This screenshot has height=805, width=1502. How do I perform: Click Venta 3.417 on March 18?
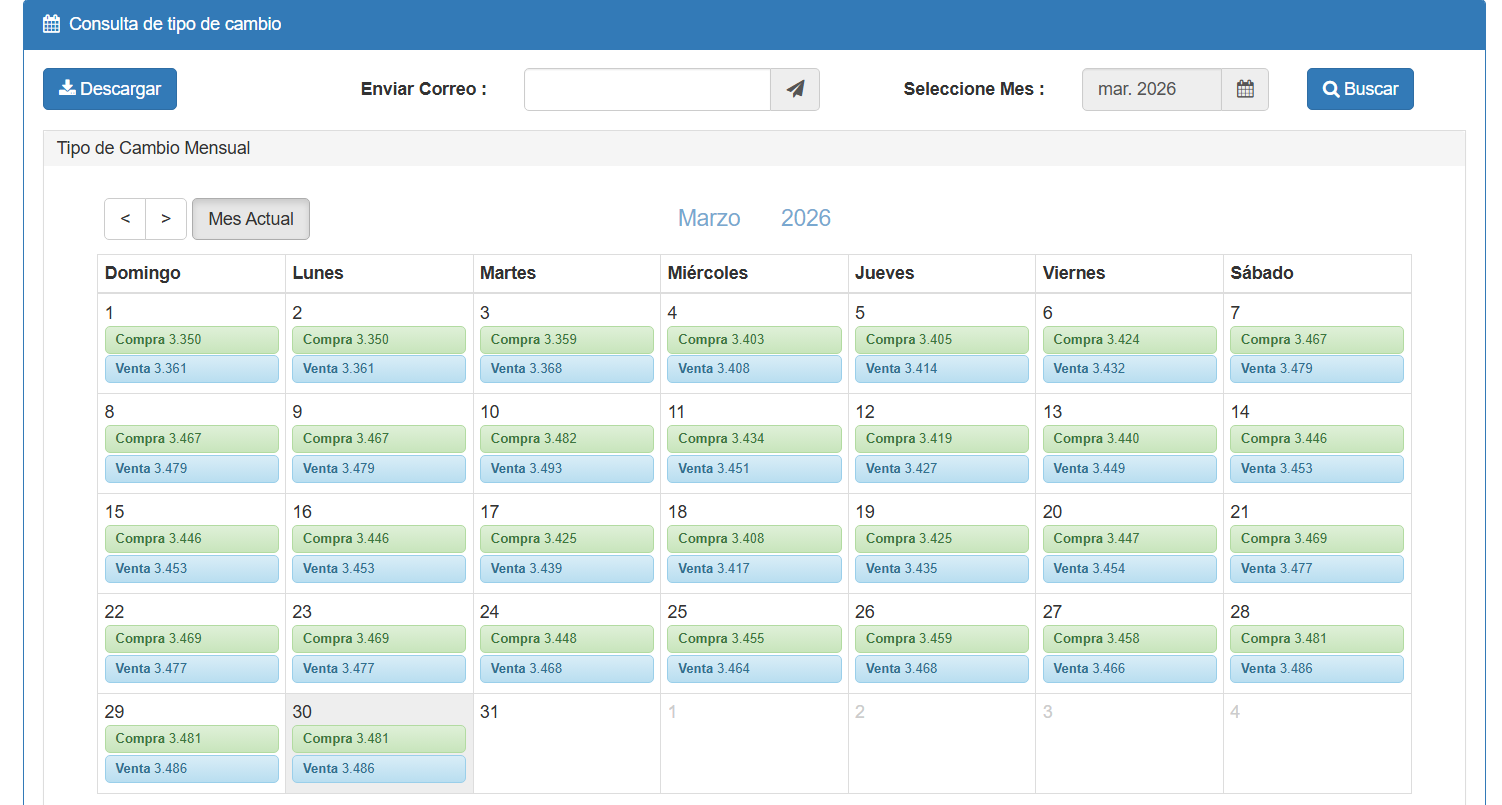(754, 569)
